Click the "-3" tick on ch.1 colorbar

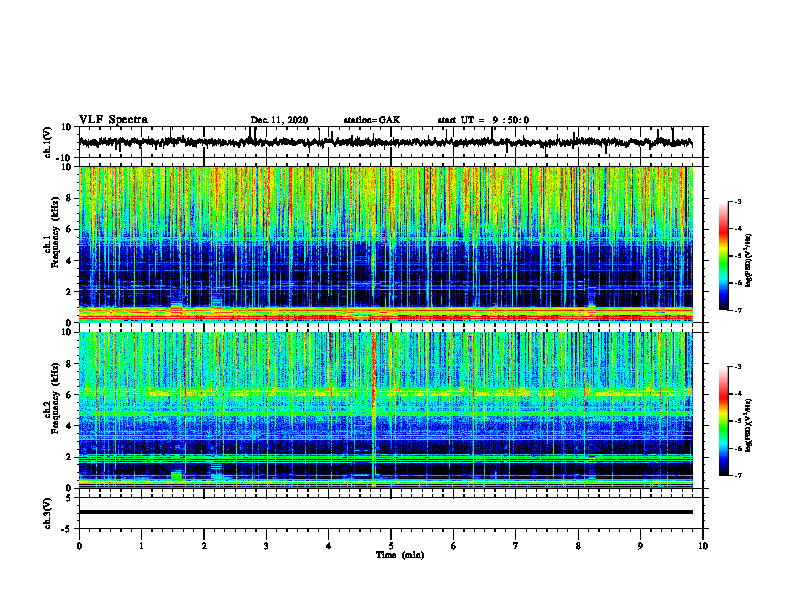coord(737,201)
